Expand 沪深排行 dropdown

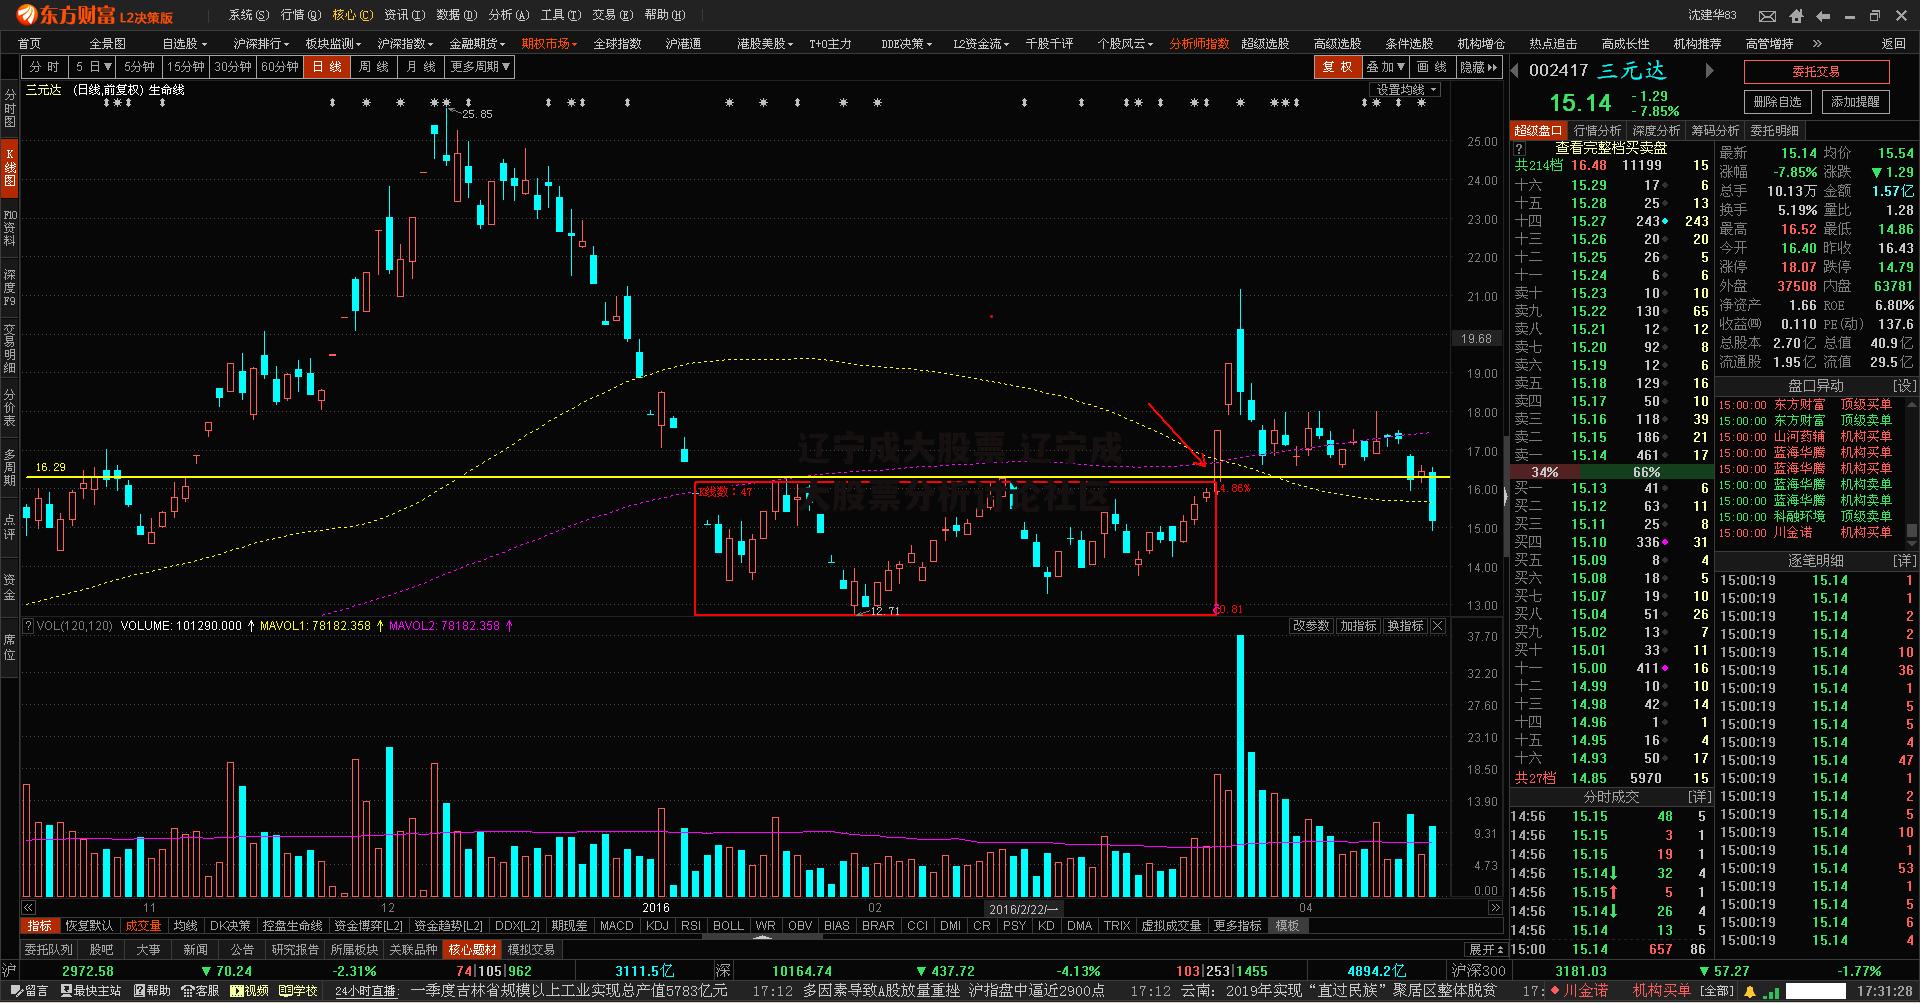(x=262, y=44)
